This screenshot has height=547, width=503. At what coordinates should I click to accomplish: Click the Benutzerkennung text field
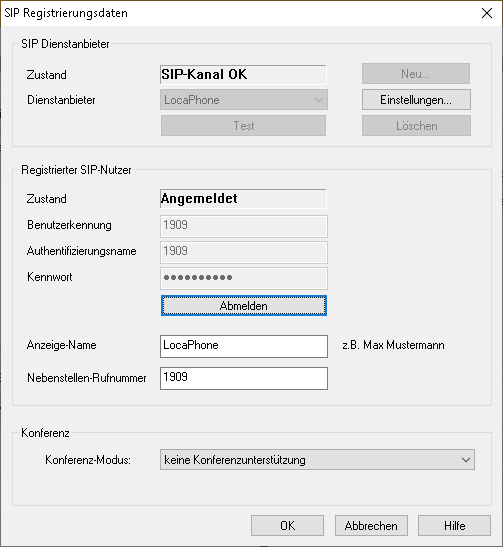tap(244, 226)
